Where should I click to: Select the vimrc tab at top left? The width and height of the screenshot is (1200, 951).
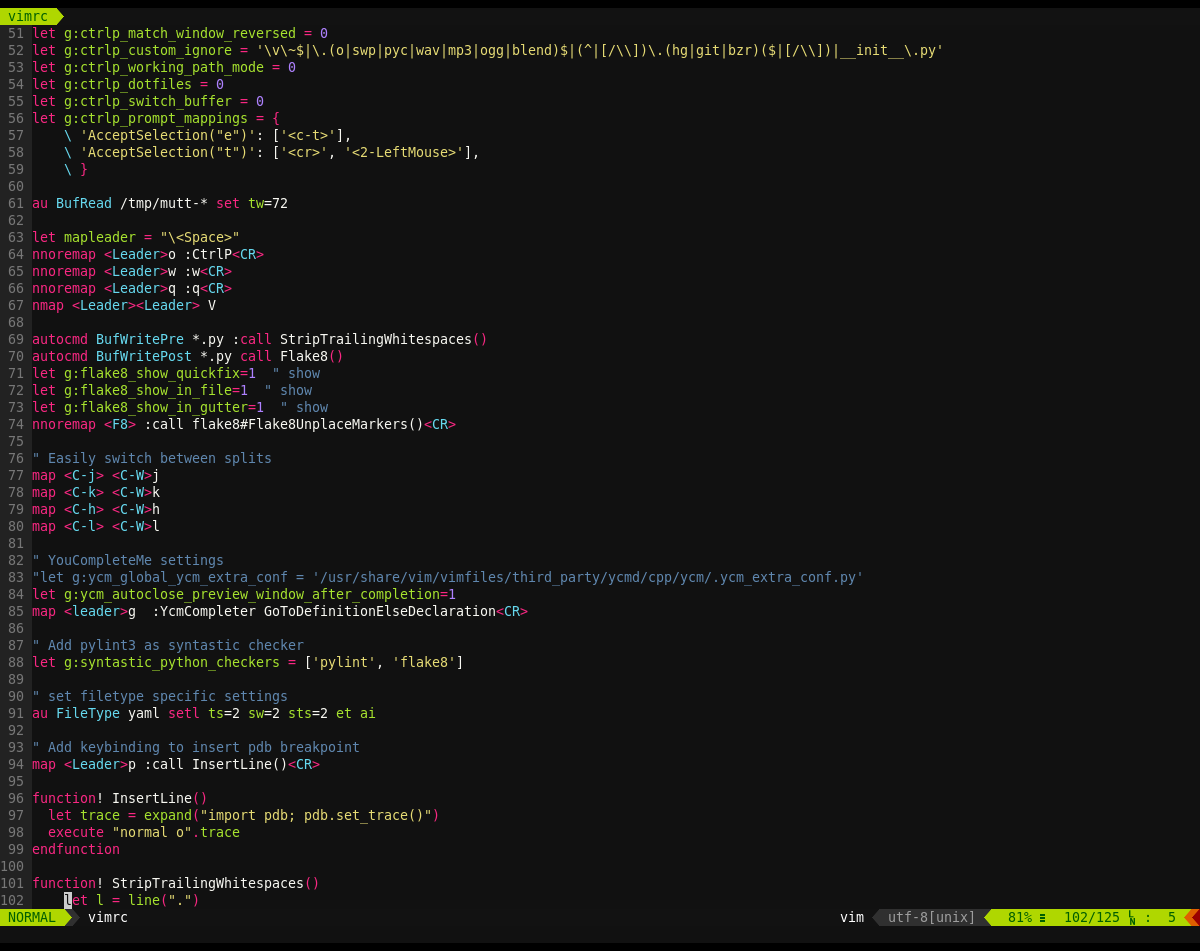click(x=27, y=16)
